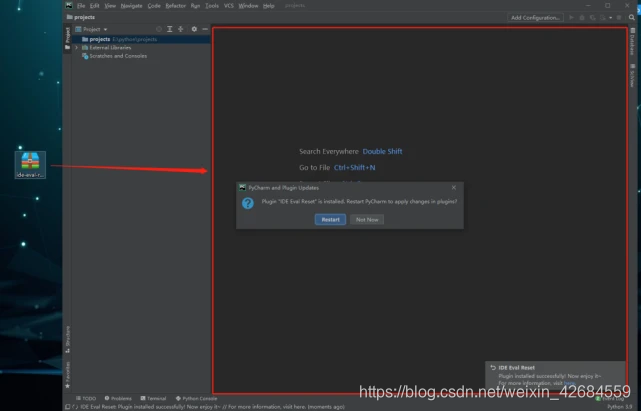
Task: Toggle the Project side tab
Action: [67, 39]
